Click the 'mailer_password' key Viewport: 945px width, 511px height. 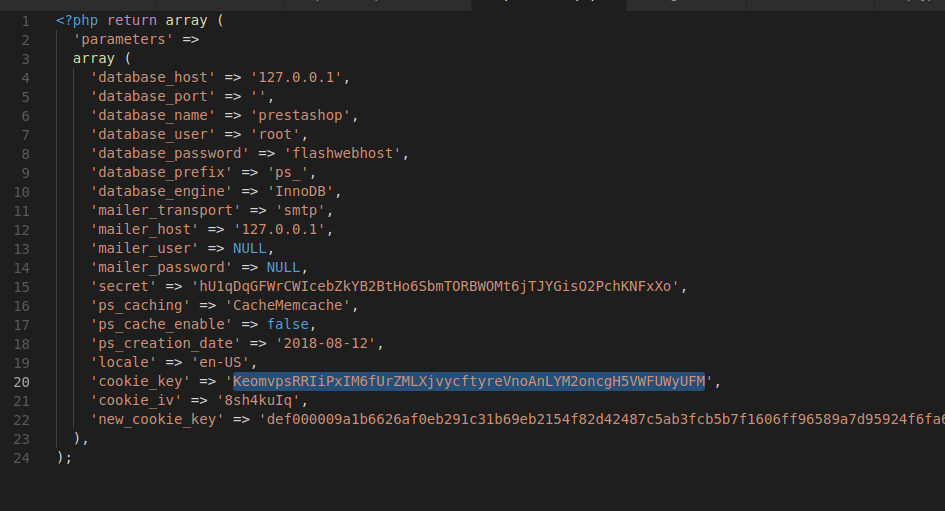(x=162, y=267)
